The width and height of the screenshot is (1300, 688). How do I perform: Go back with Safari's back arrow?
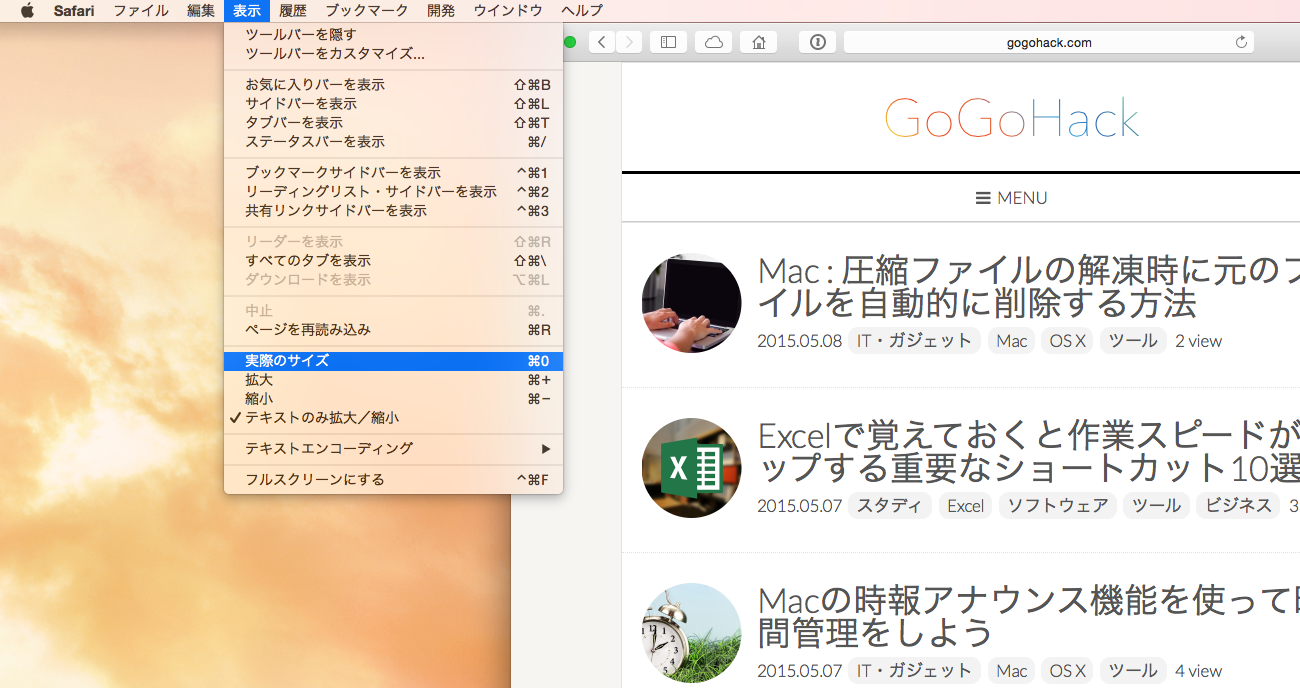602,42
